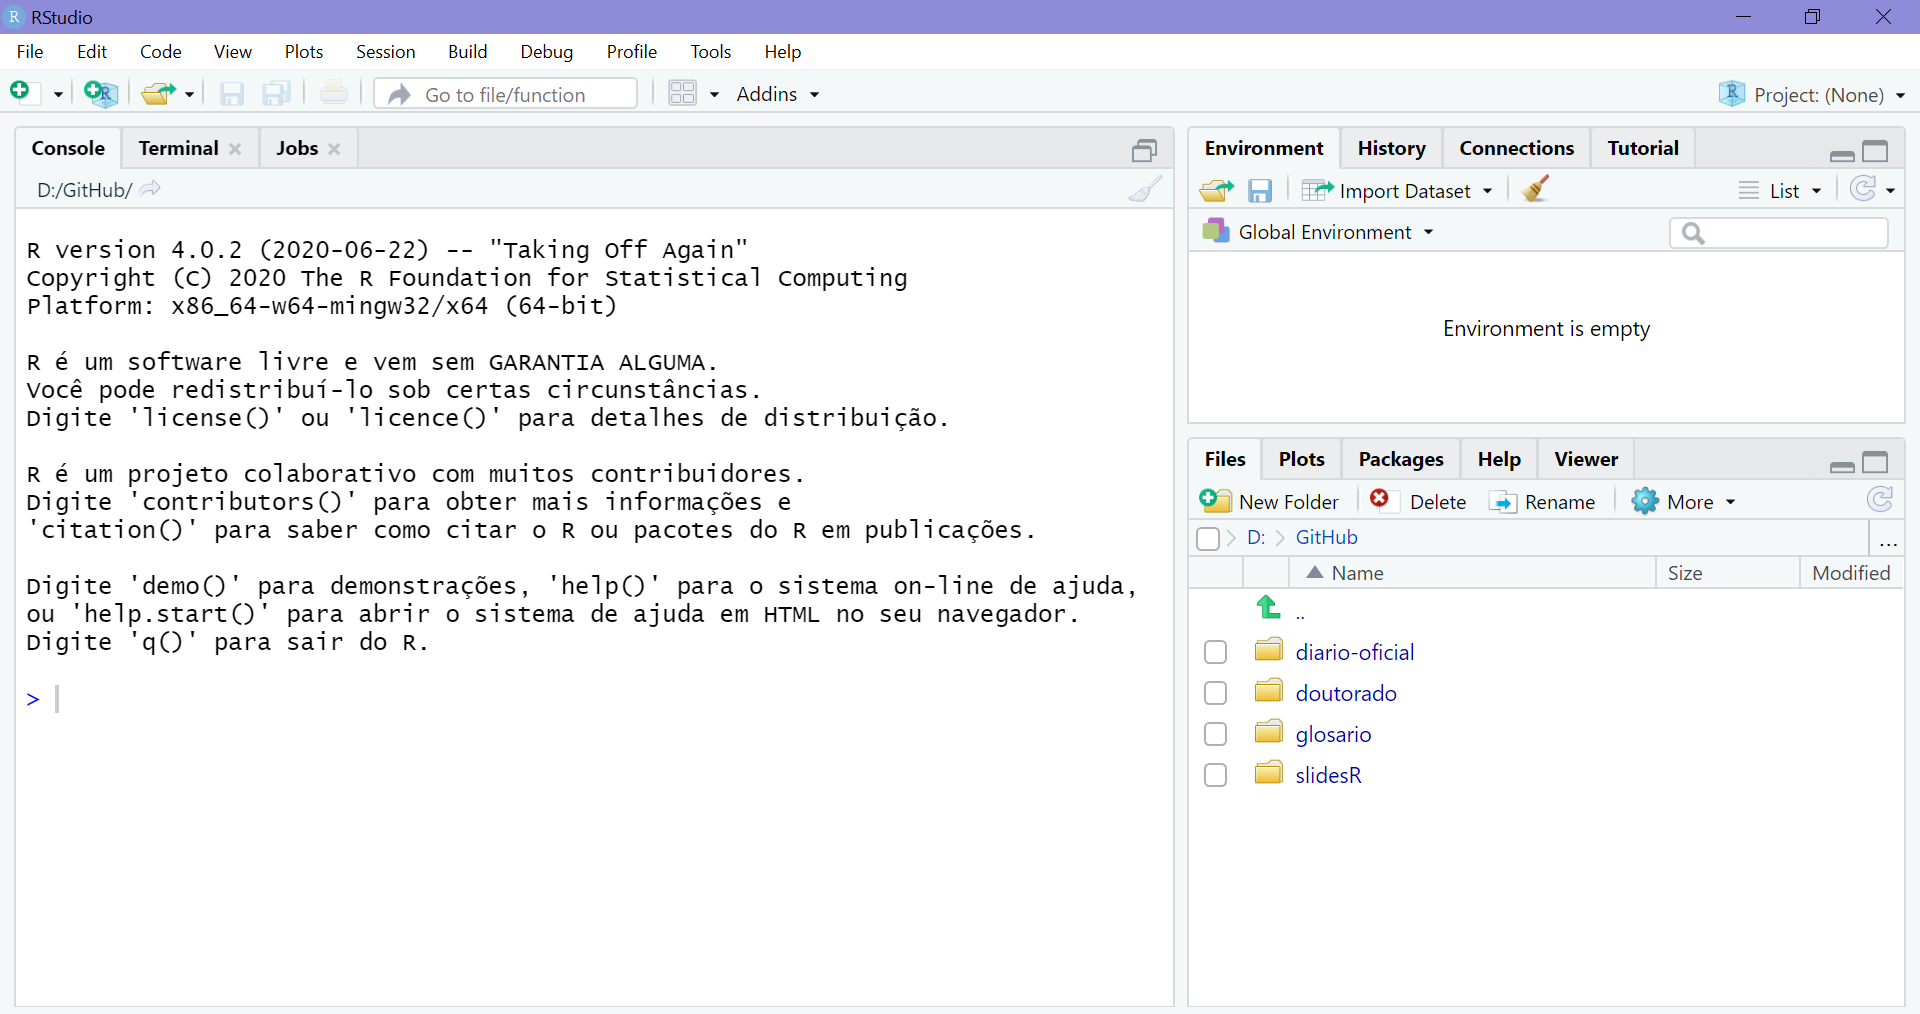Close the Terminal tab
Screen dimensions: 1920x1014
(x=235, y=149)
